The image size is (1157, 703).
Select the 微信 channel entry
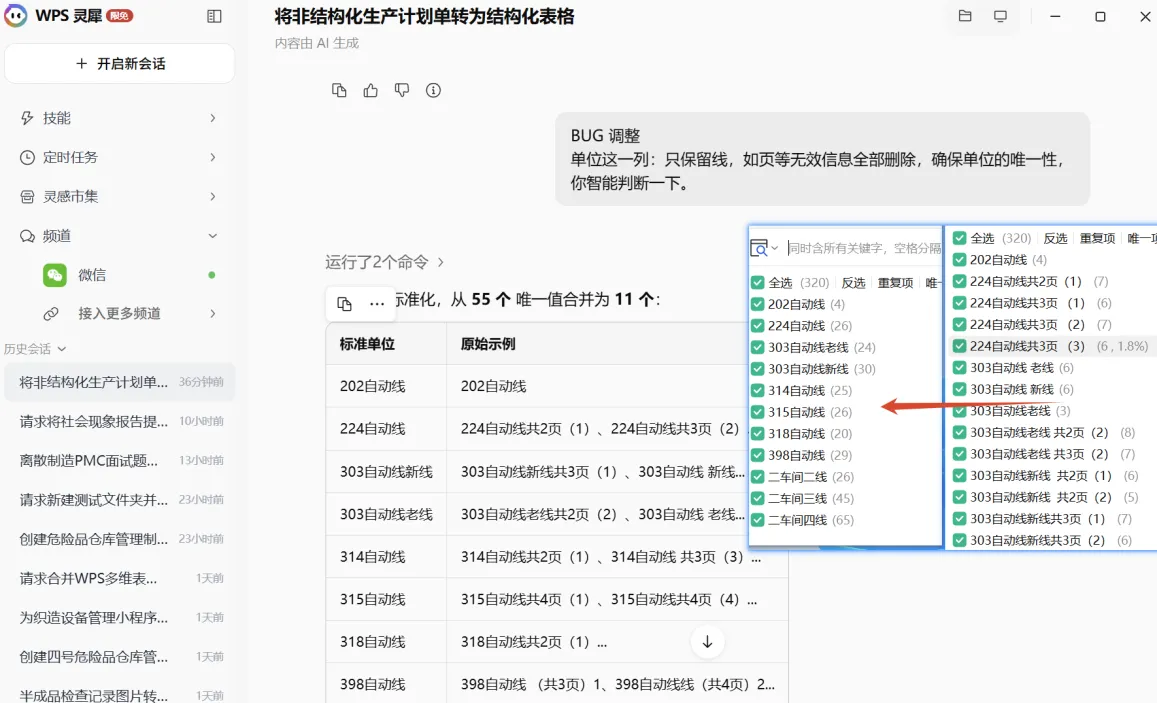(120, 275)
